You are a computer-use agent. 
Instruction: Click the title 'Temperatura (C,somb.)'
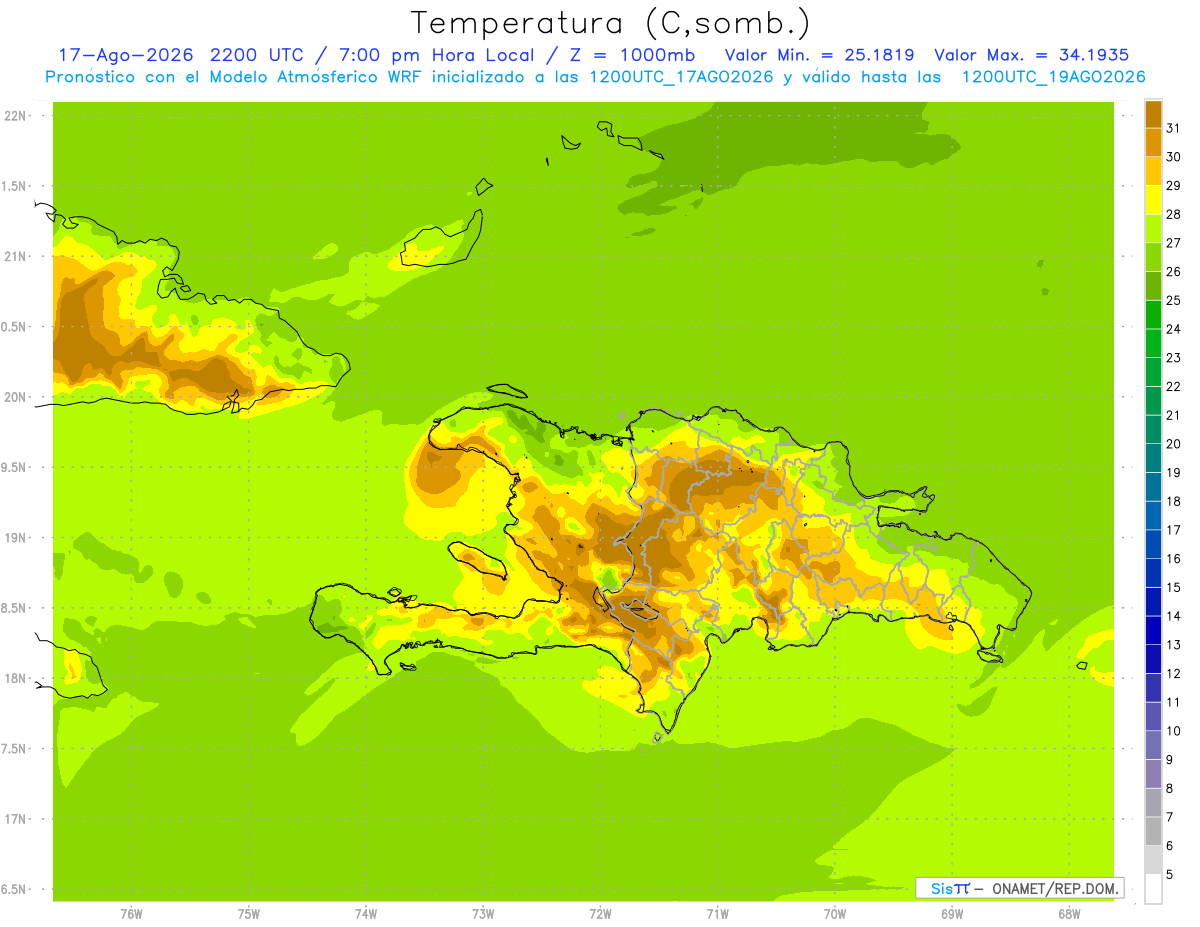click(x=611, y=23)
